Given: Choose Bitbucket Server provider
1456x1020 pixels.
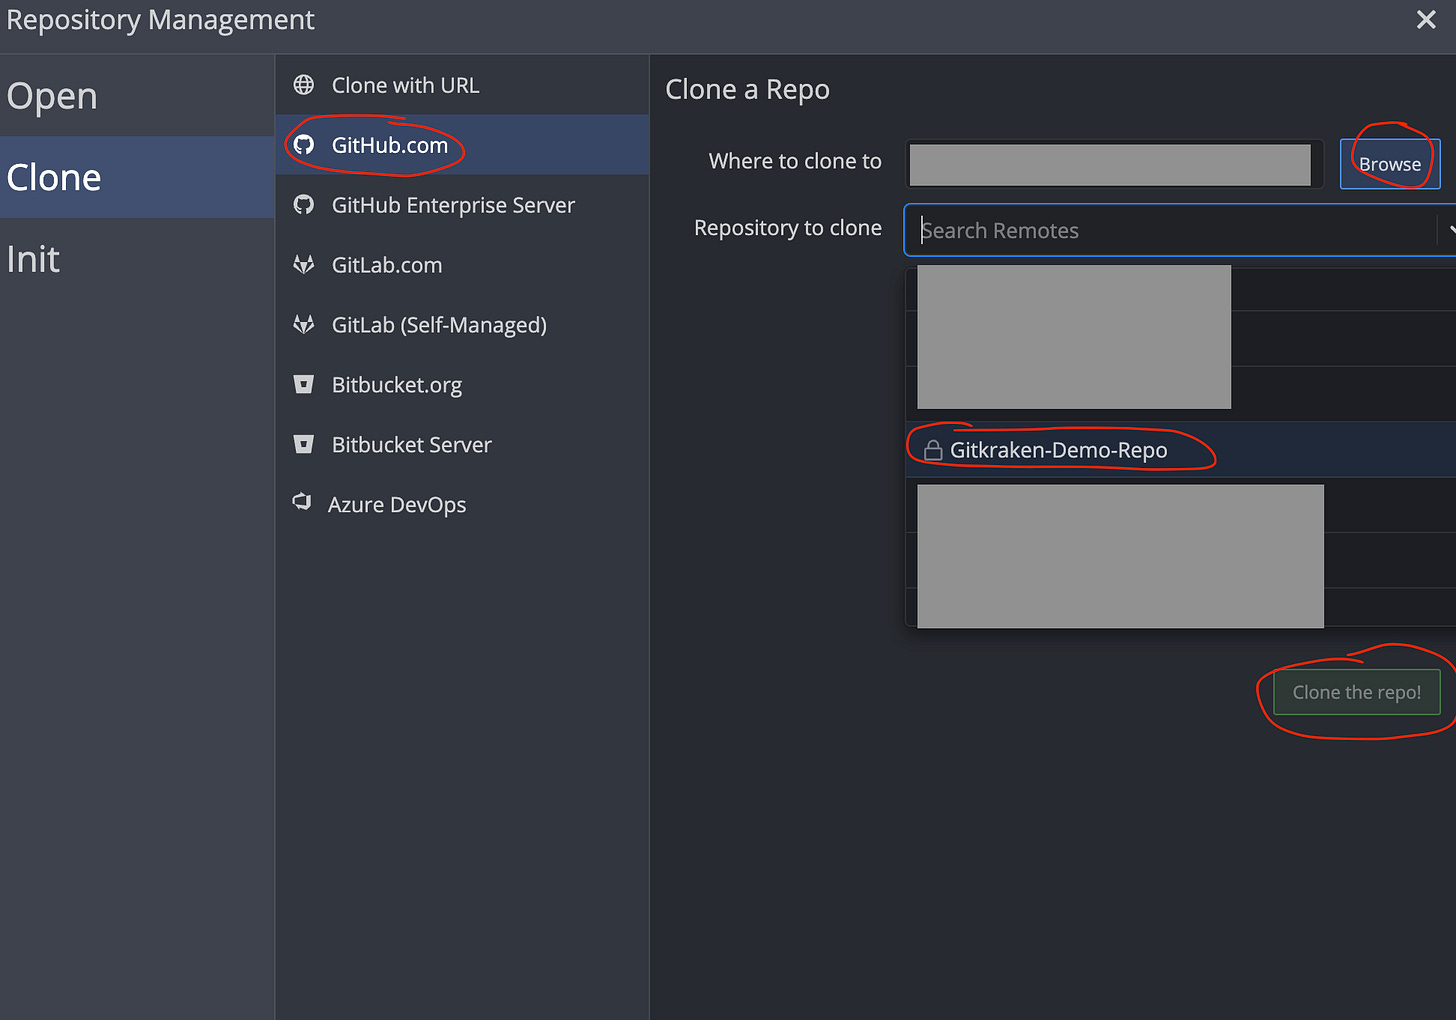Looking at the screenshot, I should point(462,444).
